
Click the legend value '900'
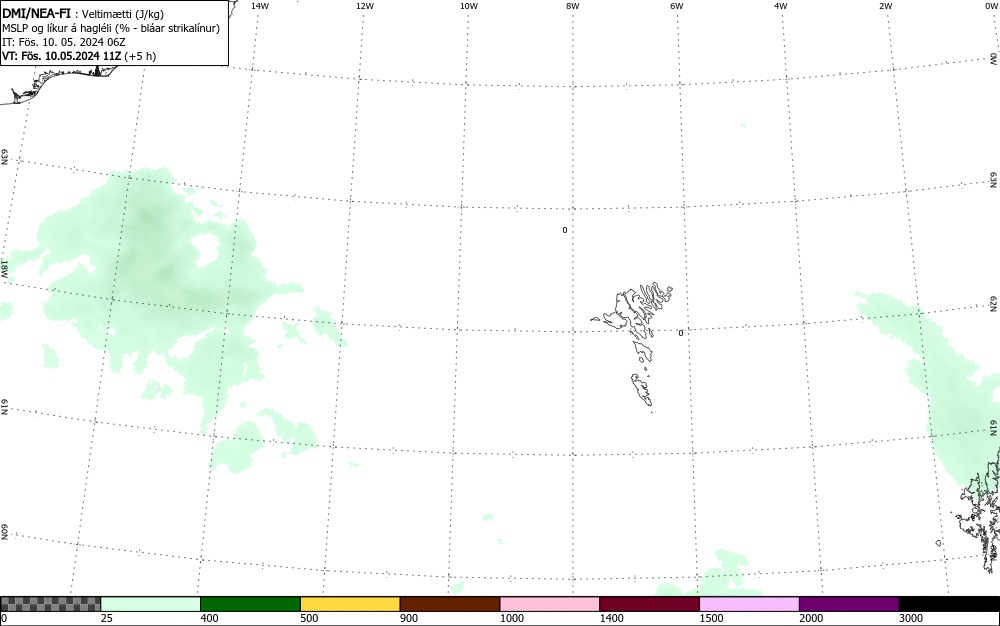409,618
